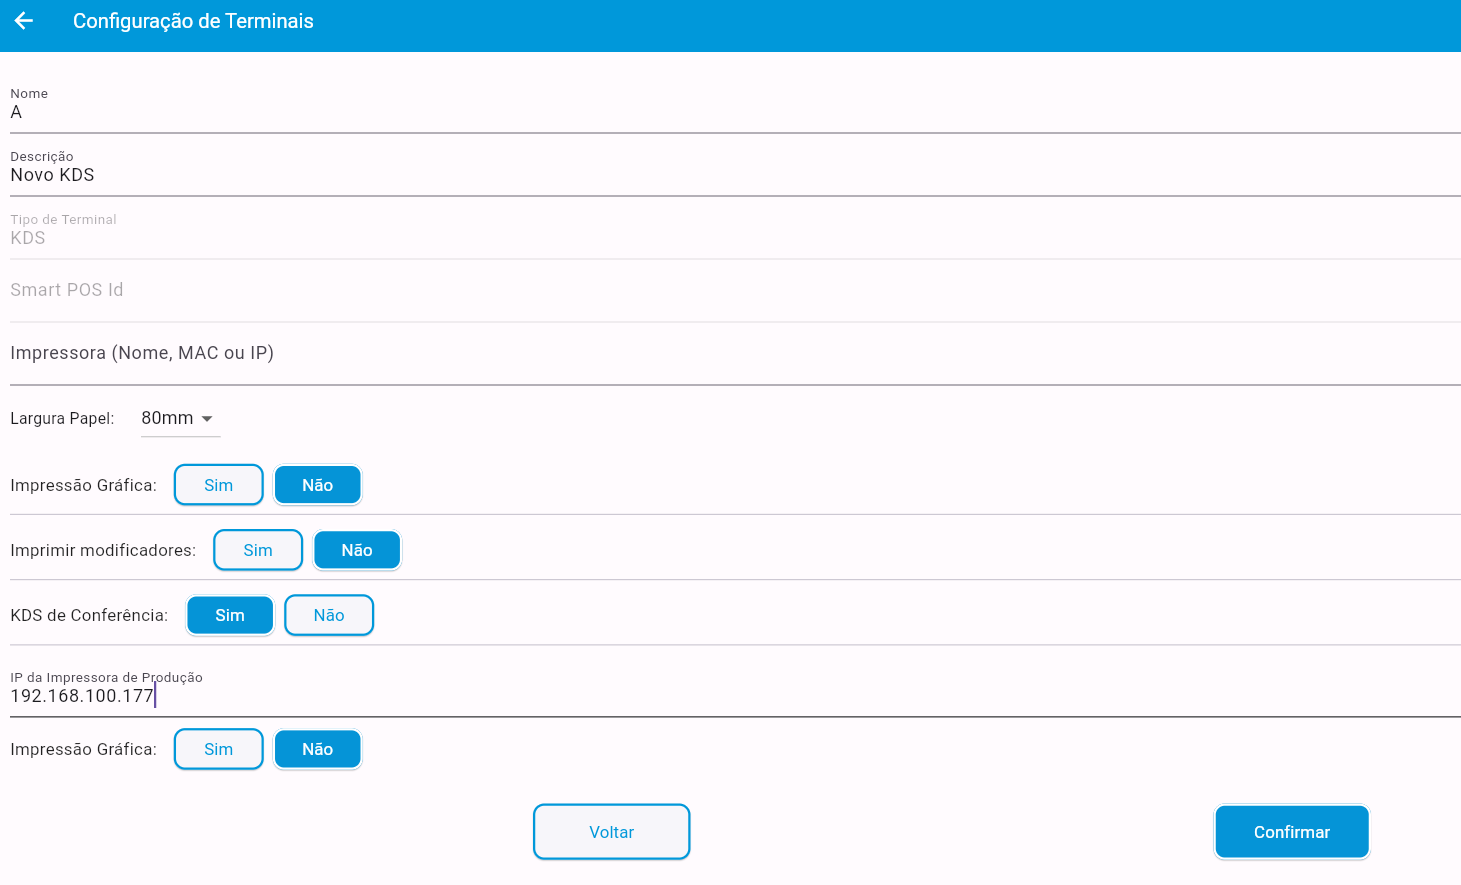This screenshot has width=1461, height=885.
Task: Open the Largura Papel 80mm dropdown
Action: pyautogui.click(x=168, y=418)
